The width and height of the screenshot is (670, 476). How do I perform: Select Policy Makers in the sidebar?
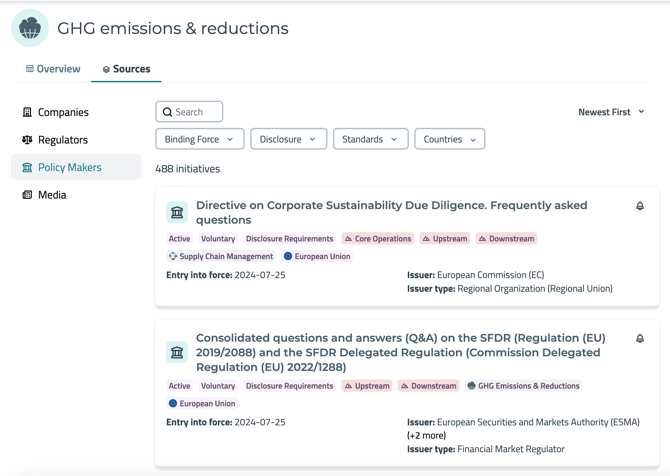(x=69, y=167)
